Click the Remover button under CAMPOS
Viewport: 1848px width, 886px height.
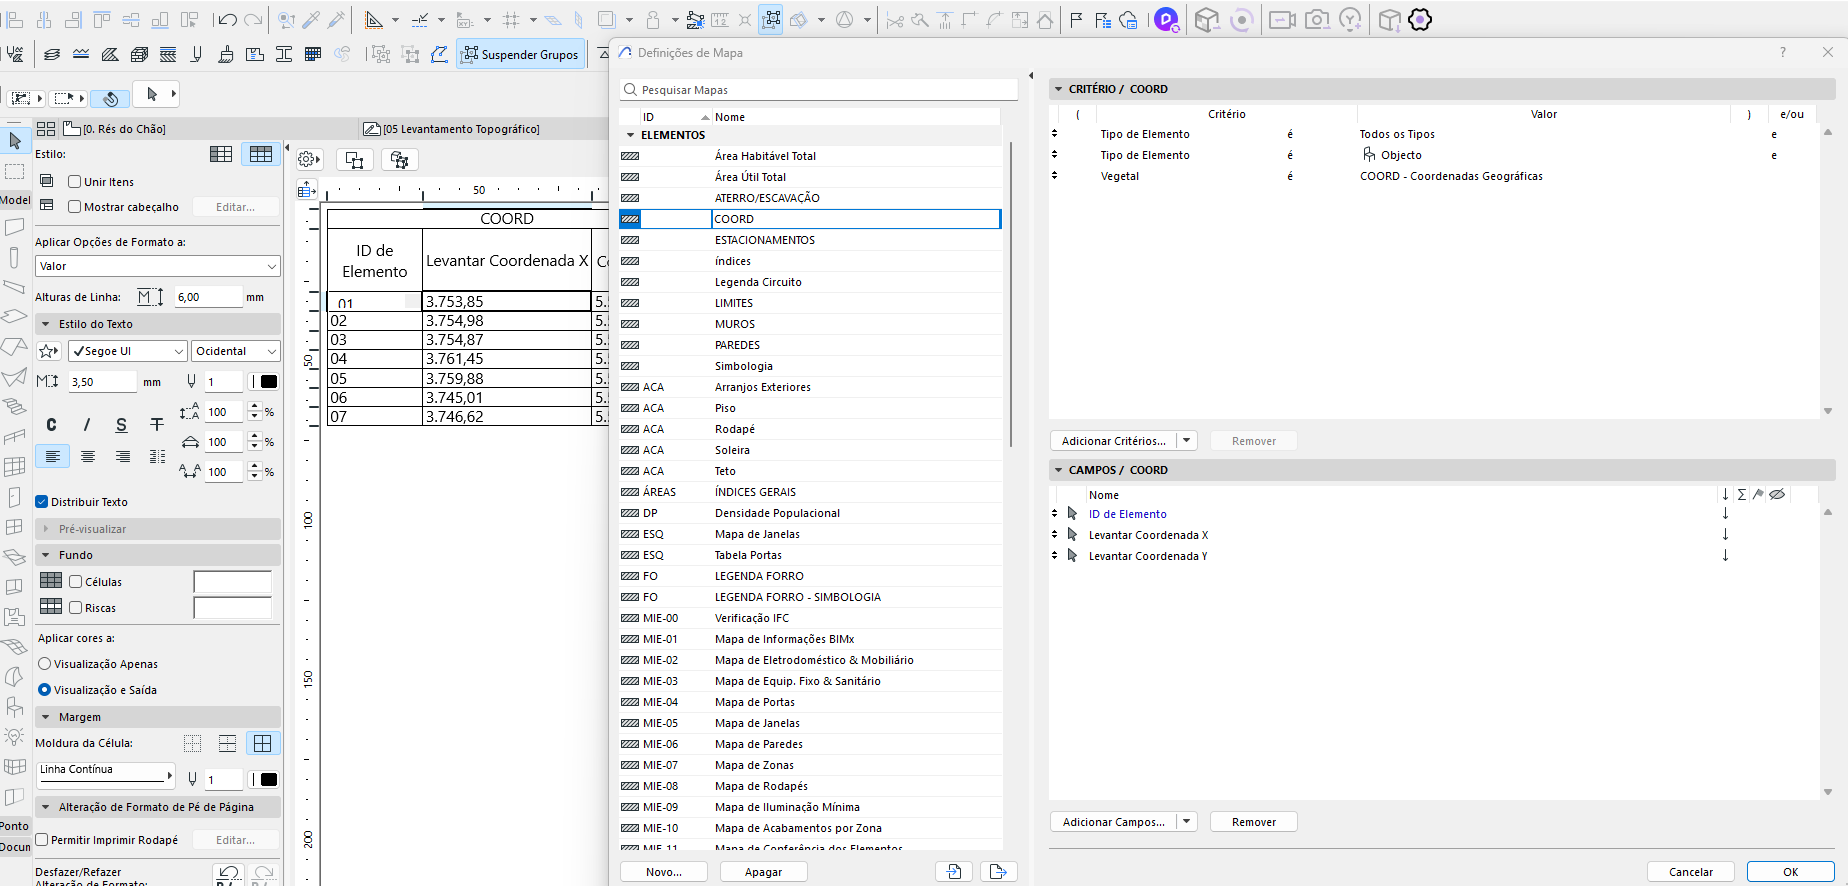1253,822
